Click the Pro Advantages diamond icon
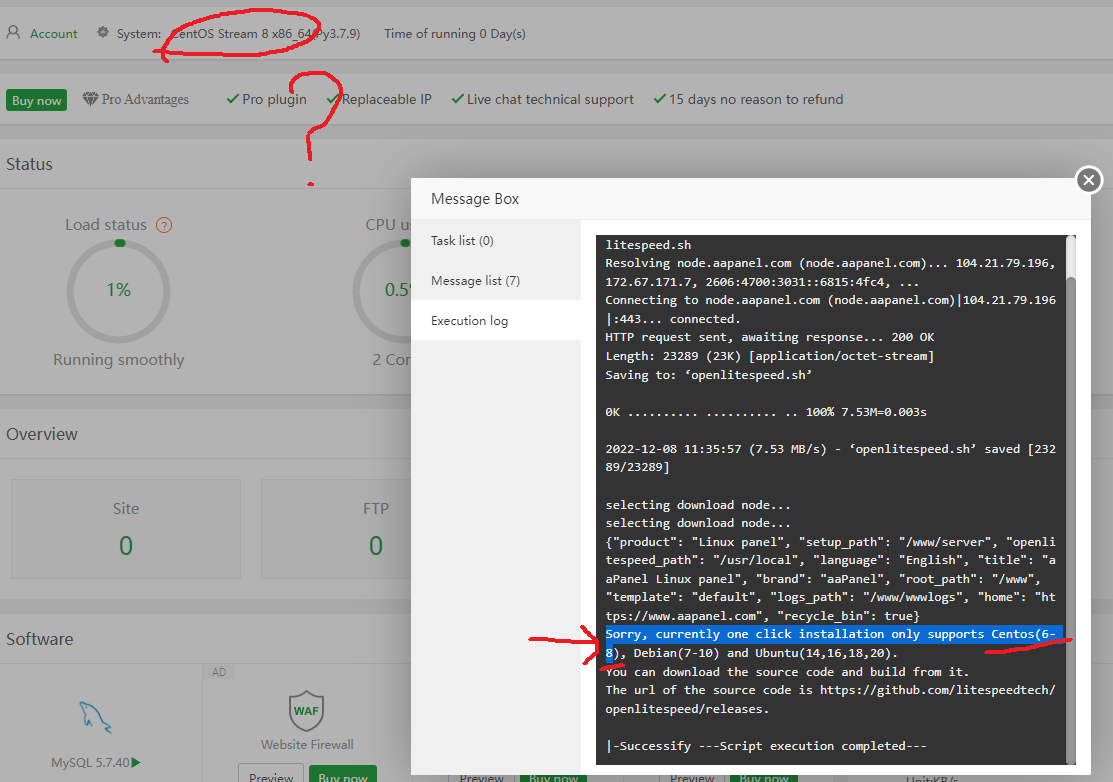The width and height of the screenshot is (1113, 782). tap(90, 100)
